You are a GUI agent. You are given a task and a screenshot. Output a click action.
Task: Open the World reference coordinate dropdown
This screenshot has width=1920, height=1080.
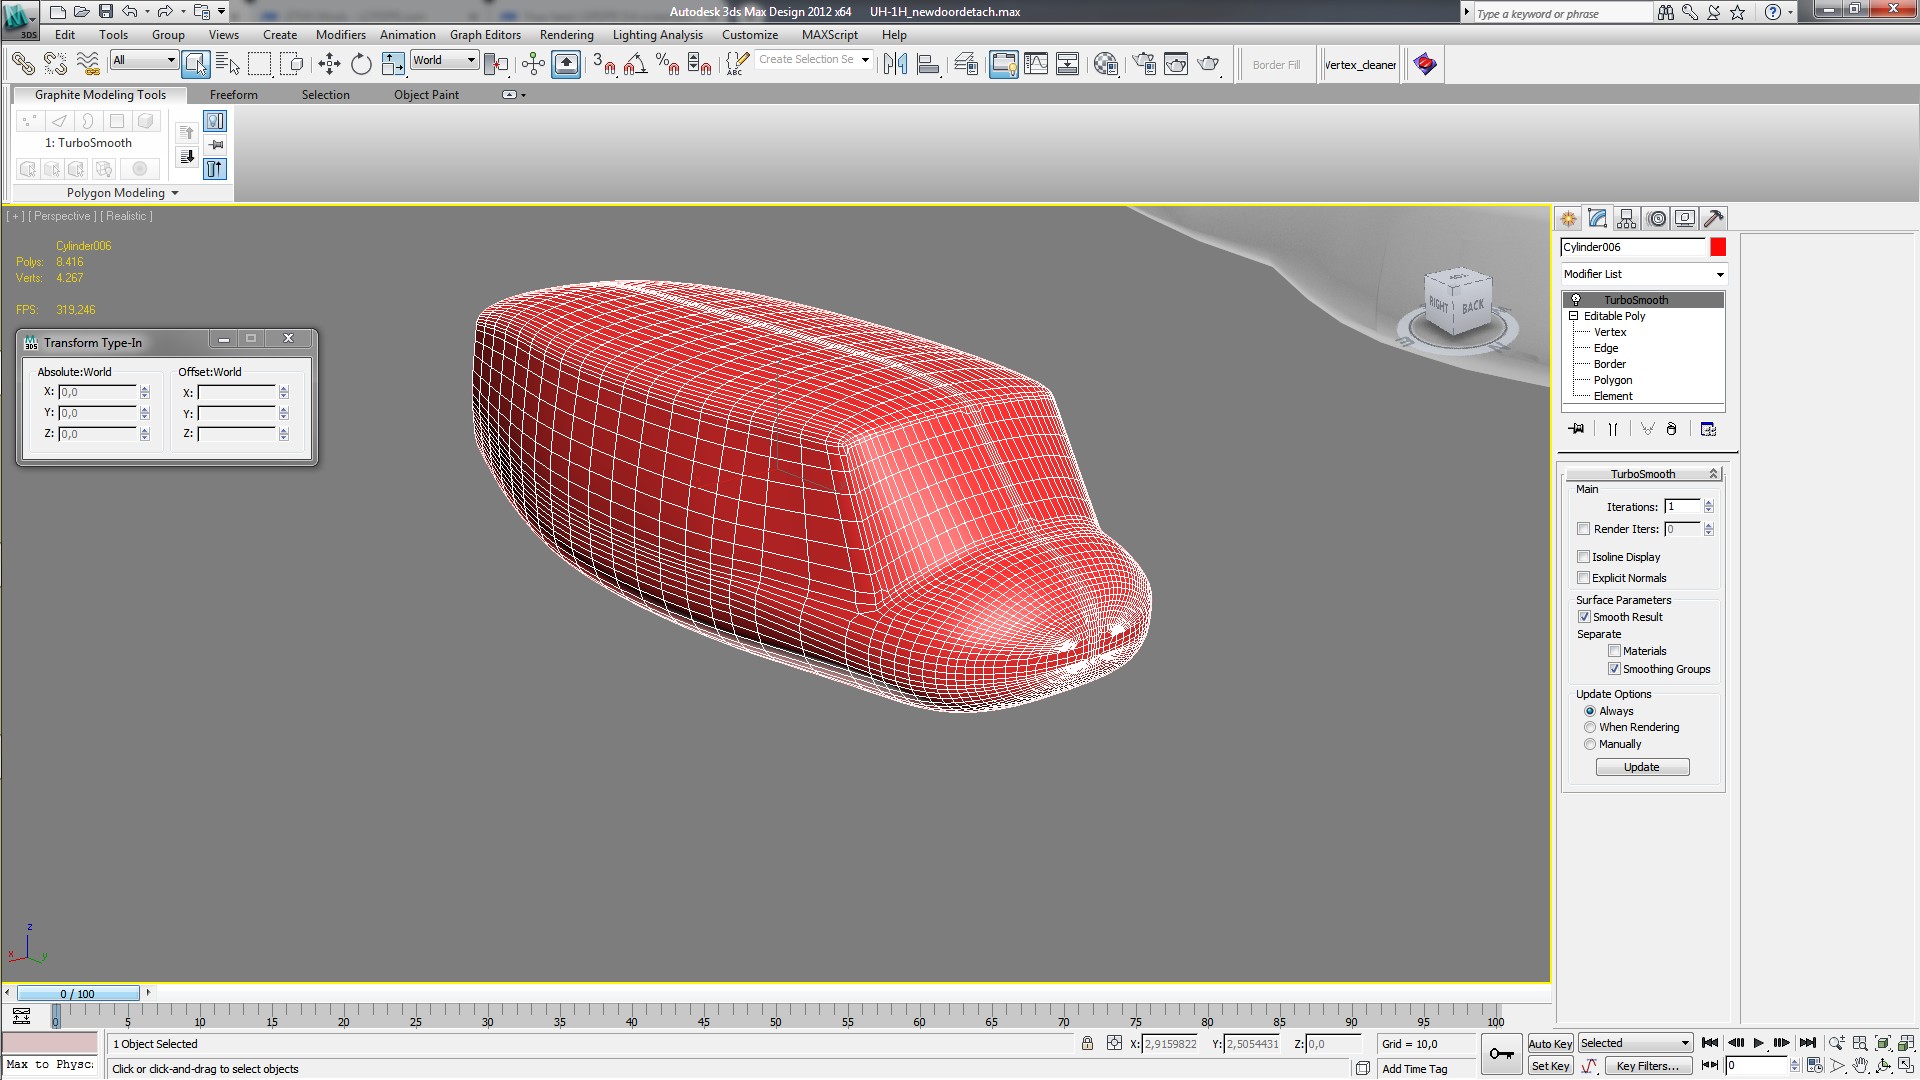tap(445, 60)
